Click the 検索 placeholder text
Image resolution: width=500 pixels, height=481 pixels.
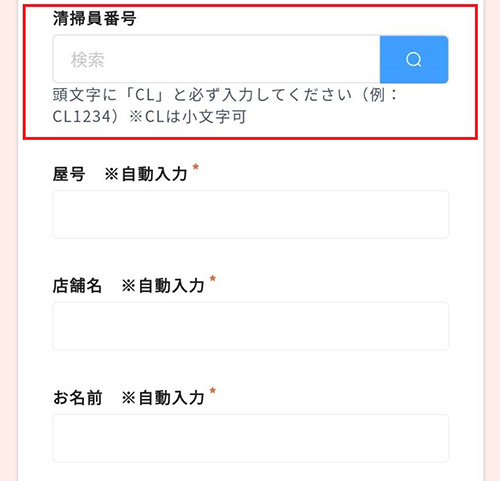click(x=87, y=60)
